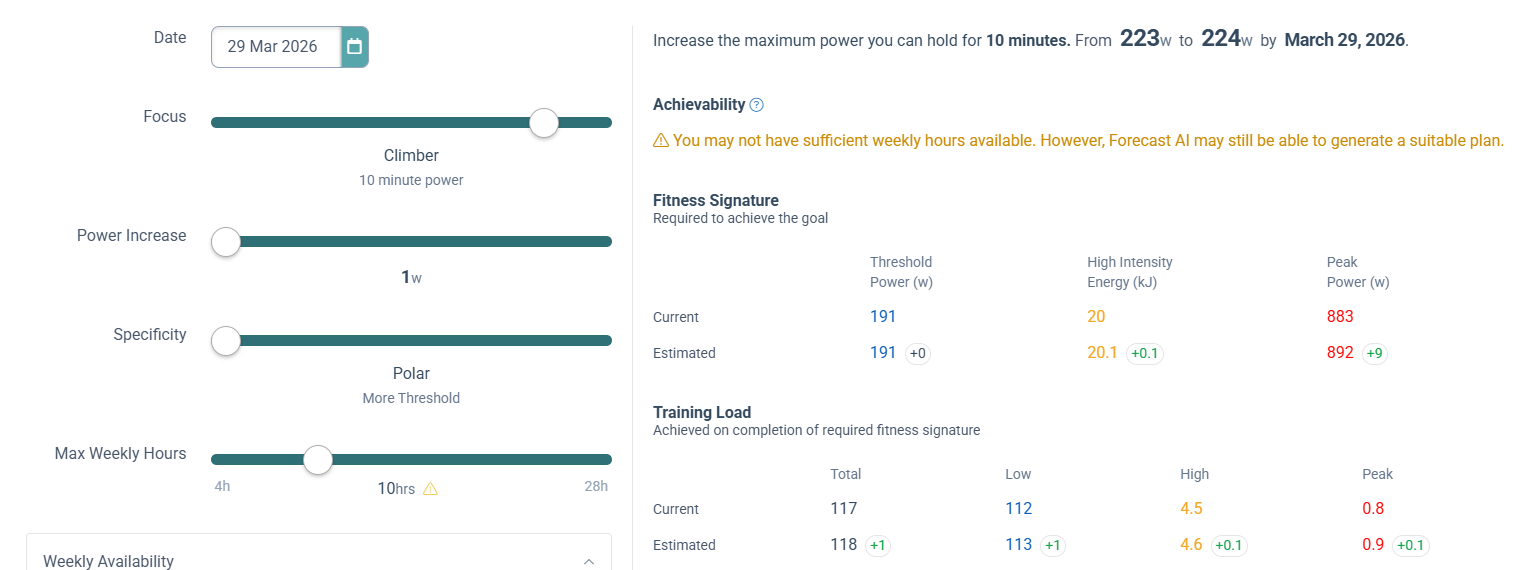This screenshot has height=570, width=1525.
Task: Click the date field showing 29 Mar 2026
Action: click(275, 47)
